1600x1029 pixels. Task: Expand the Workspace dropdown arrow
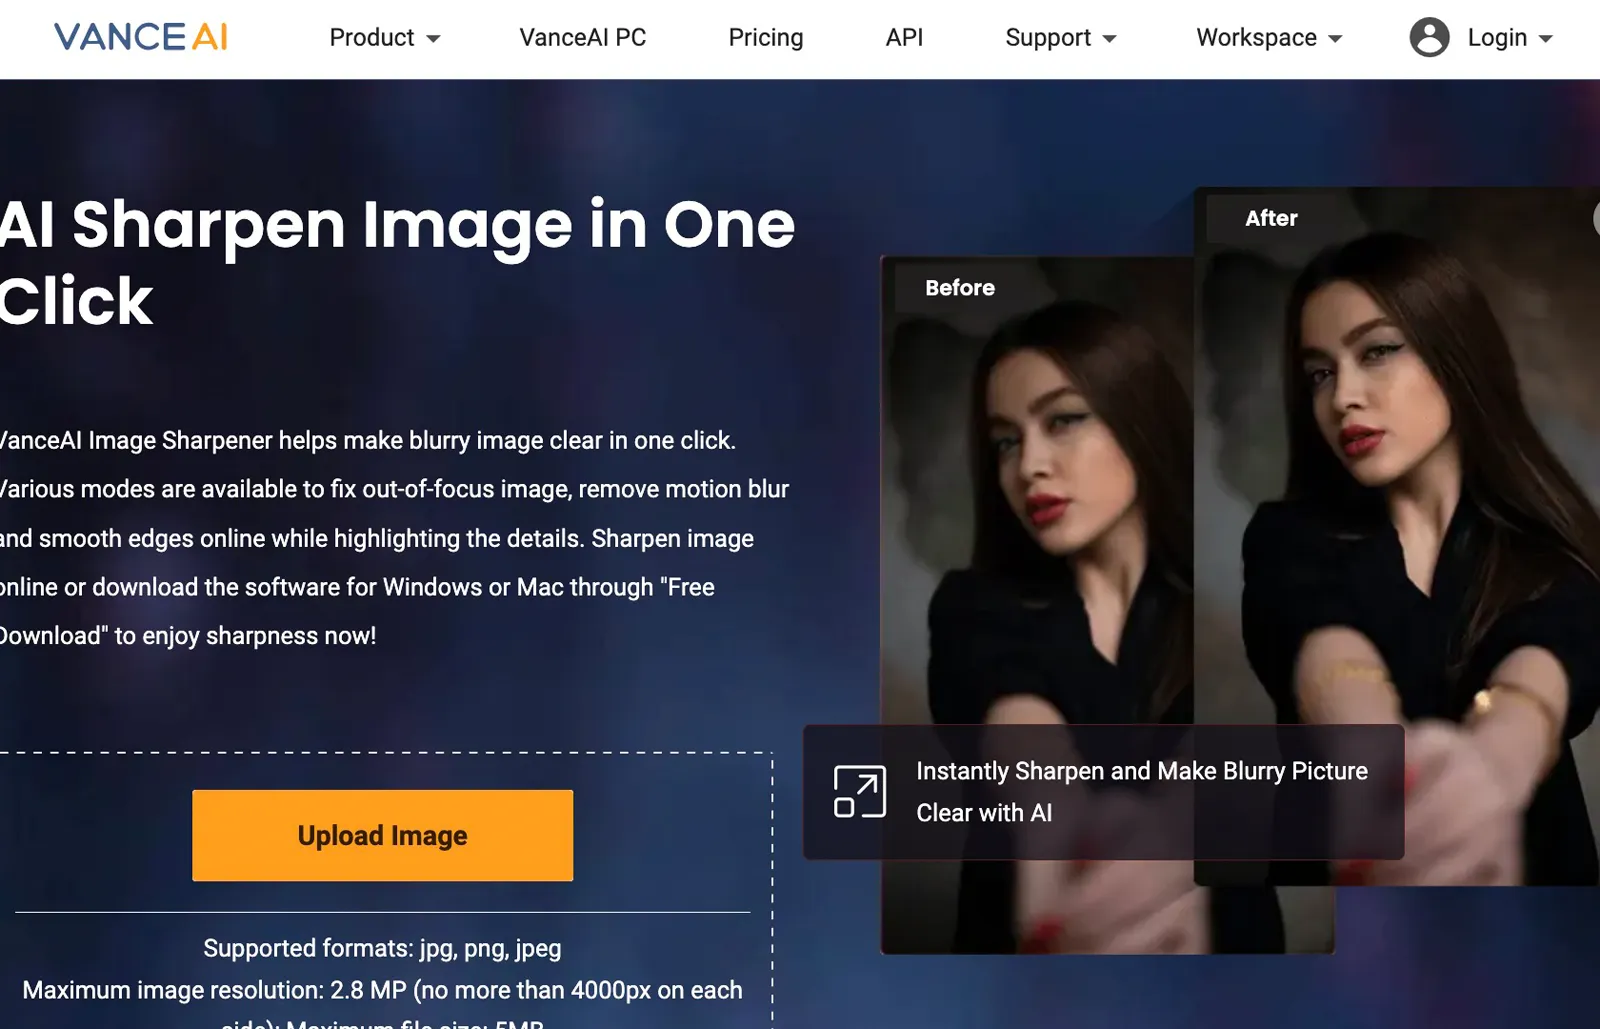1335,39
